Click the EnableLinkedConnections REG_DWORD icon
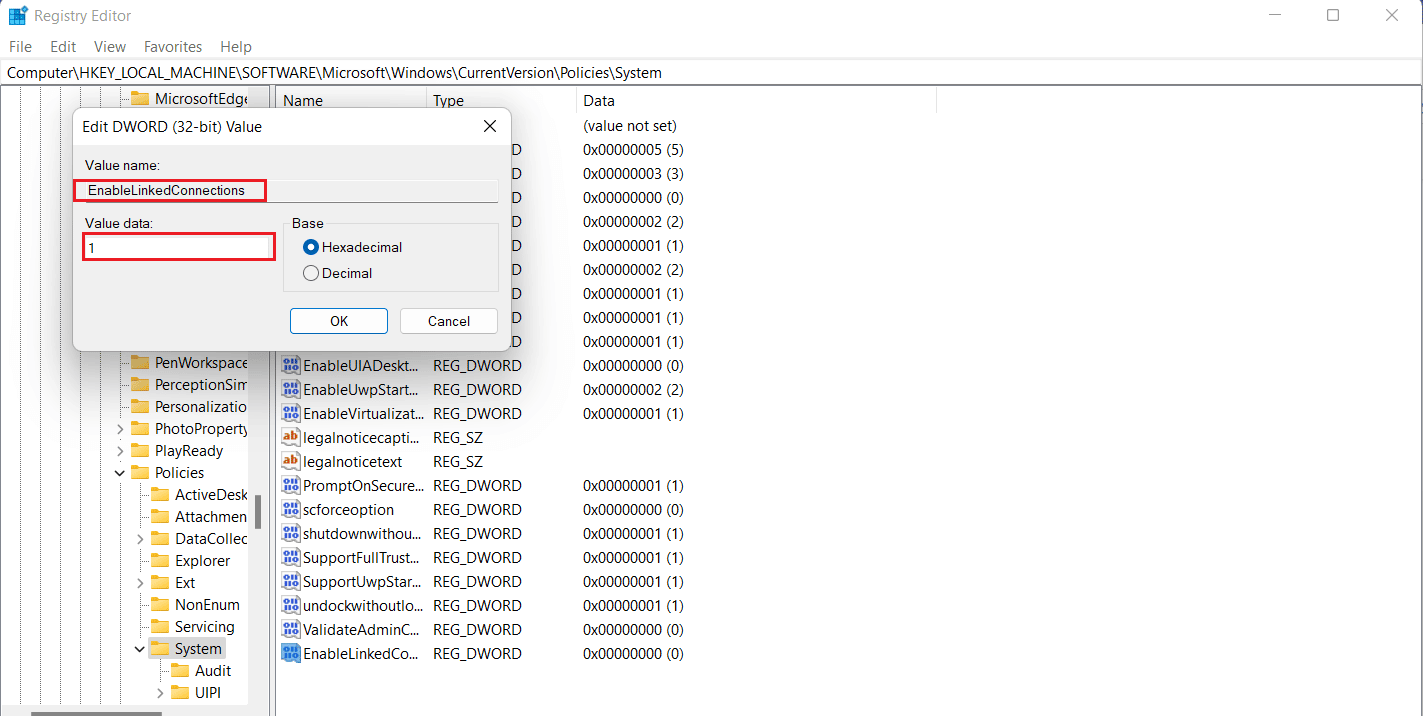Image resolution: width=1423 pixels, height=716 pixels. 290,653
